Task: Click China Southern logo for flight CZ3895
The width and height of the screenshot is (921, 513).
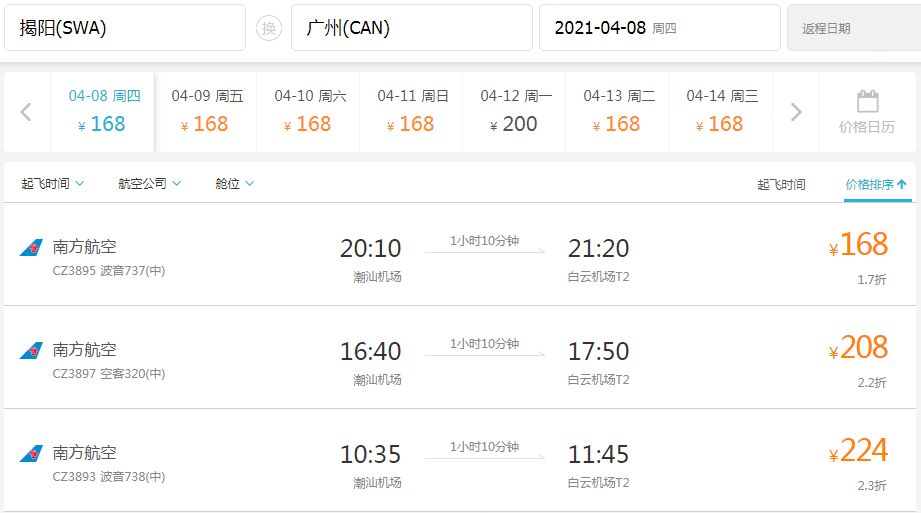Action: [31, 248]
